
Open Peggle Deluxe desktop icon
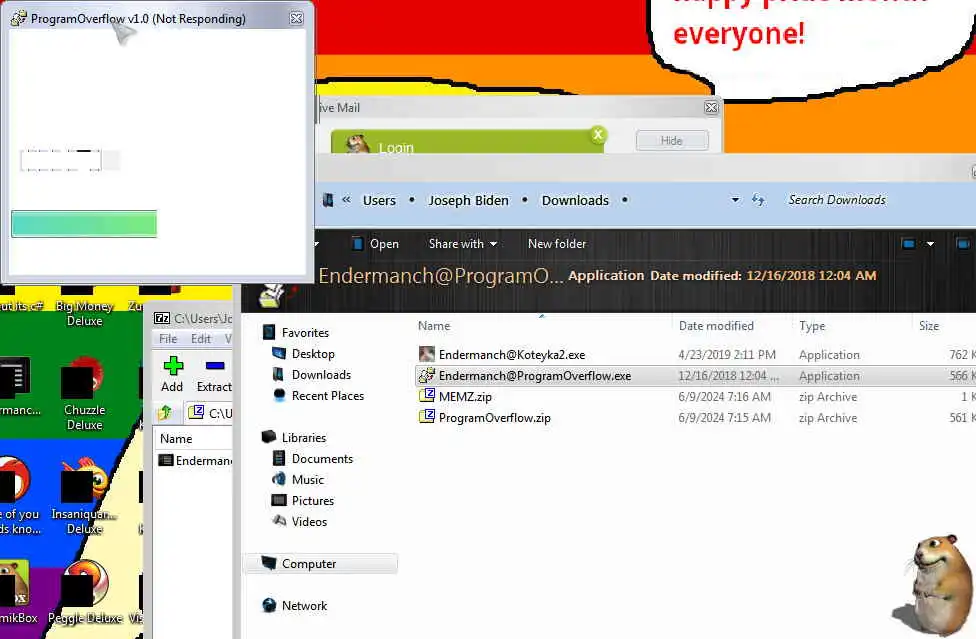85,591
